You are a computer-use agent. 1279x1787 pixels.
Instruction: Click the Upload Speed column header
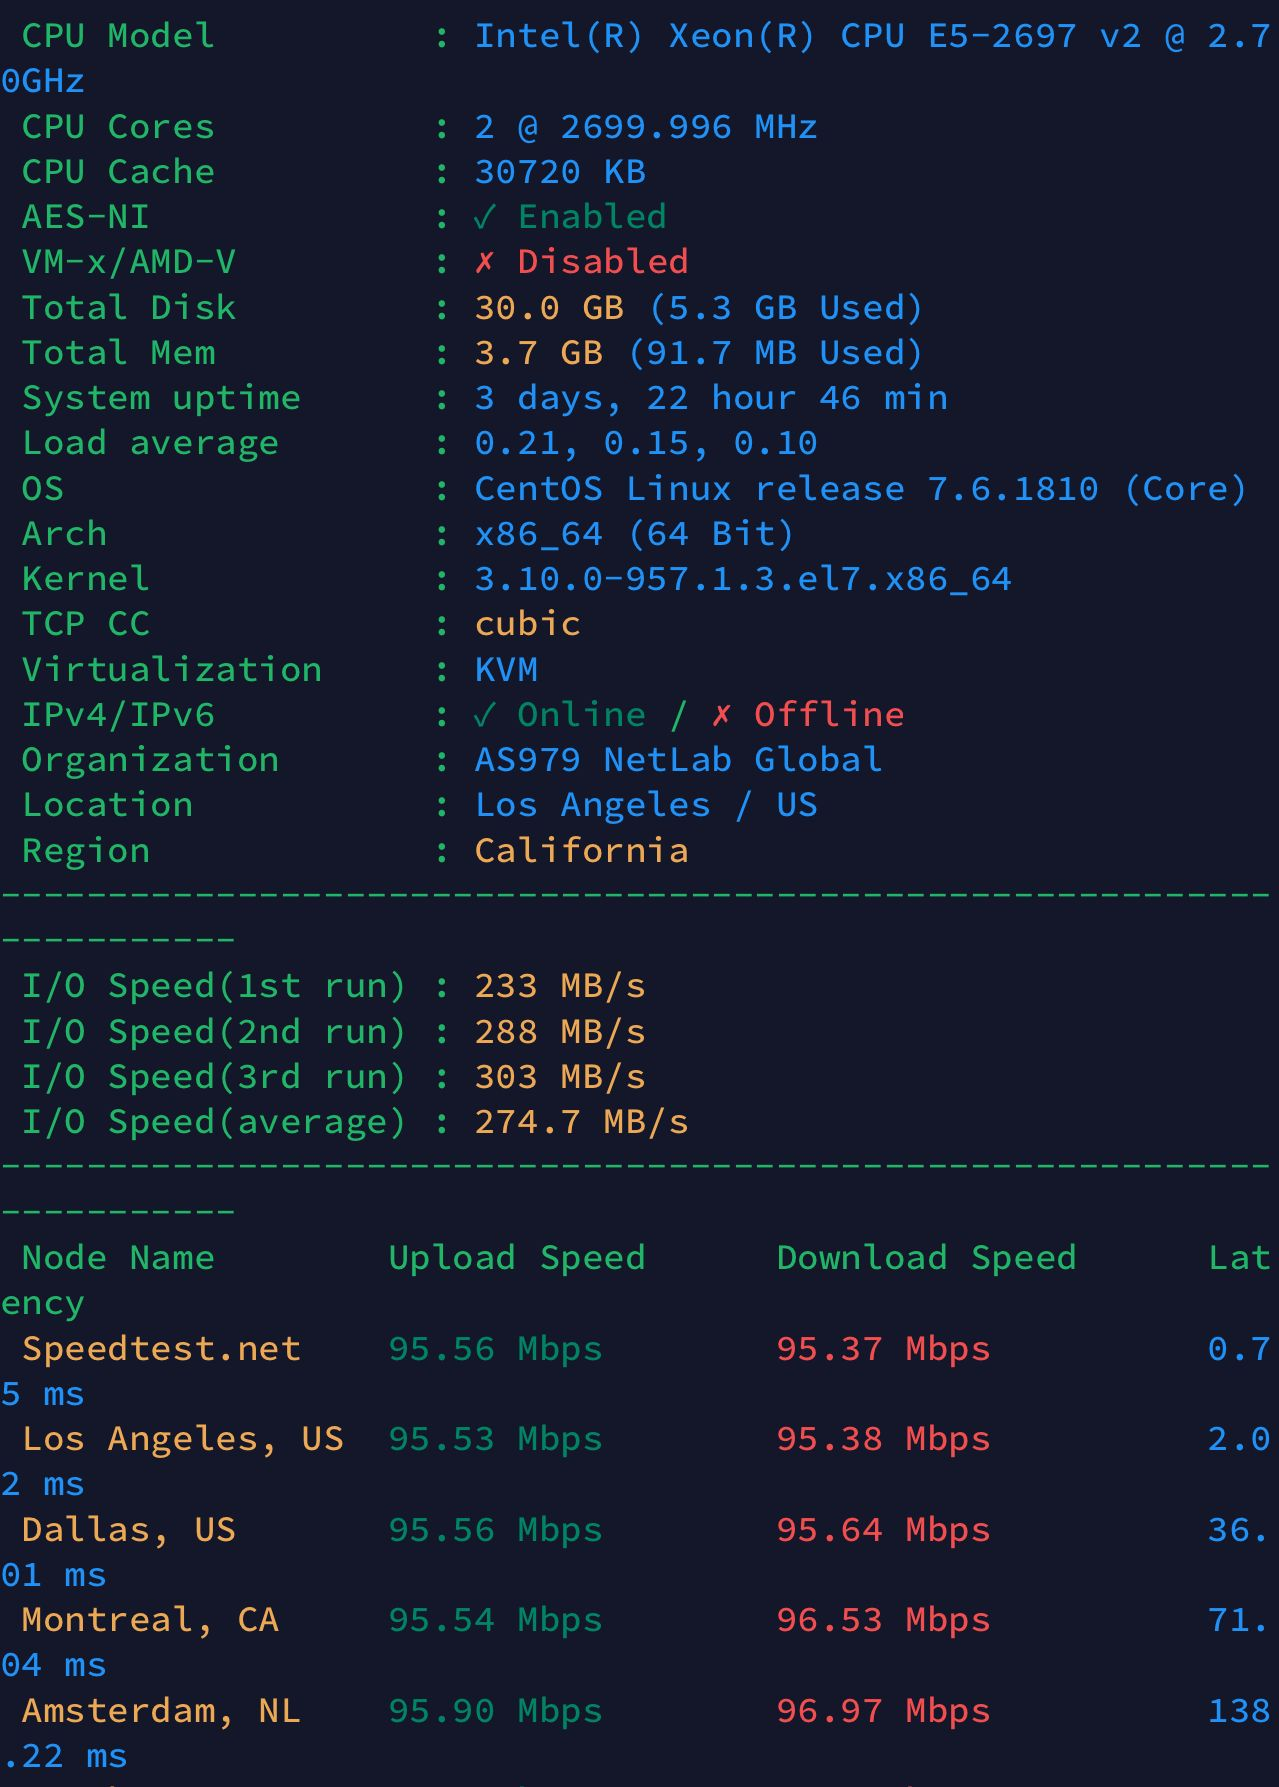(516, 1258)
